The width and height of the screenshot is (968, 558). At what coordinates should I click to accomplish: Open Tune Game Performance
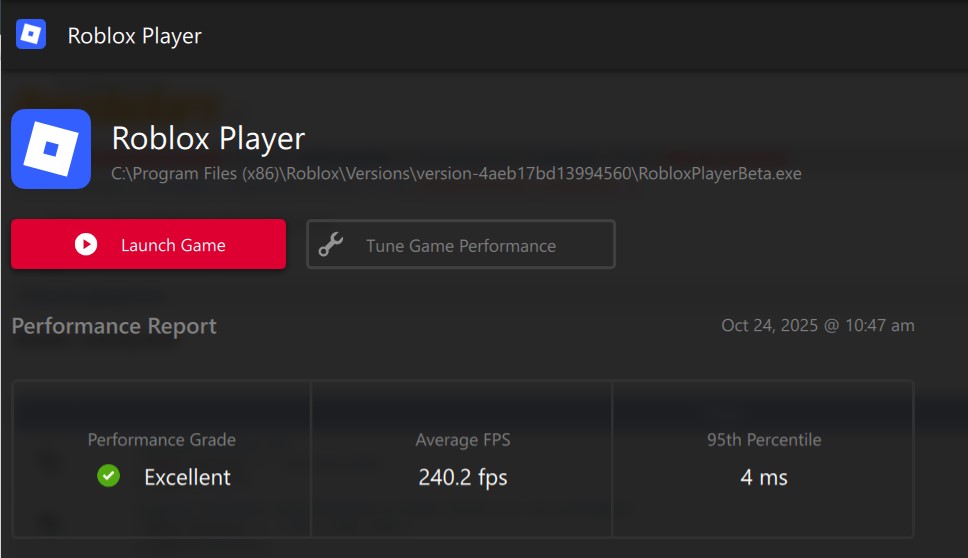[461, 245]
